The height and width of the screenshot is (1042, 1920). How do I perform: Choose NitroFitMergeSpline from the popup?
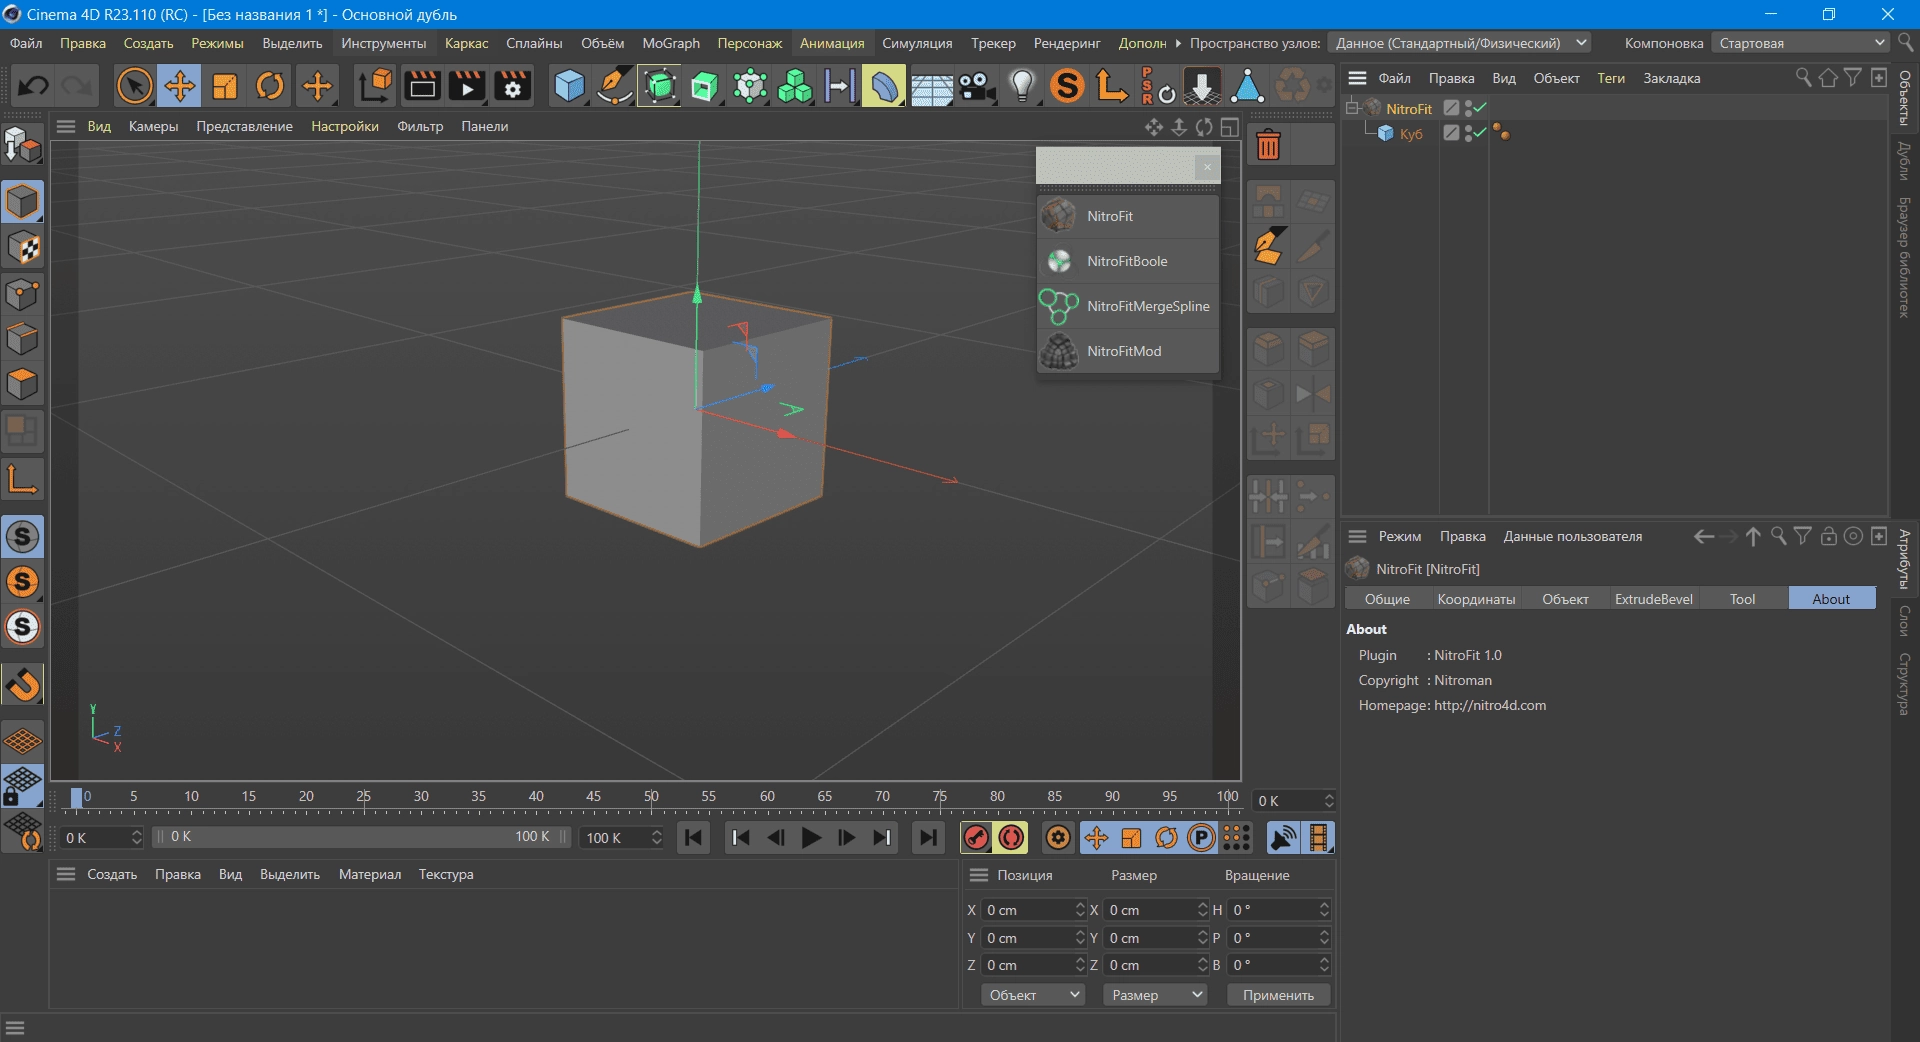[x=1128, y=306]
